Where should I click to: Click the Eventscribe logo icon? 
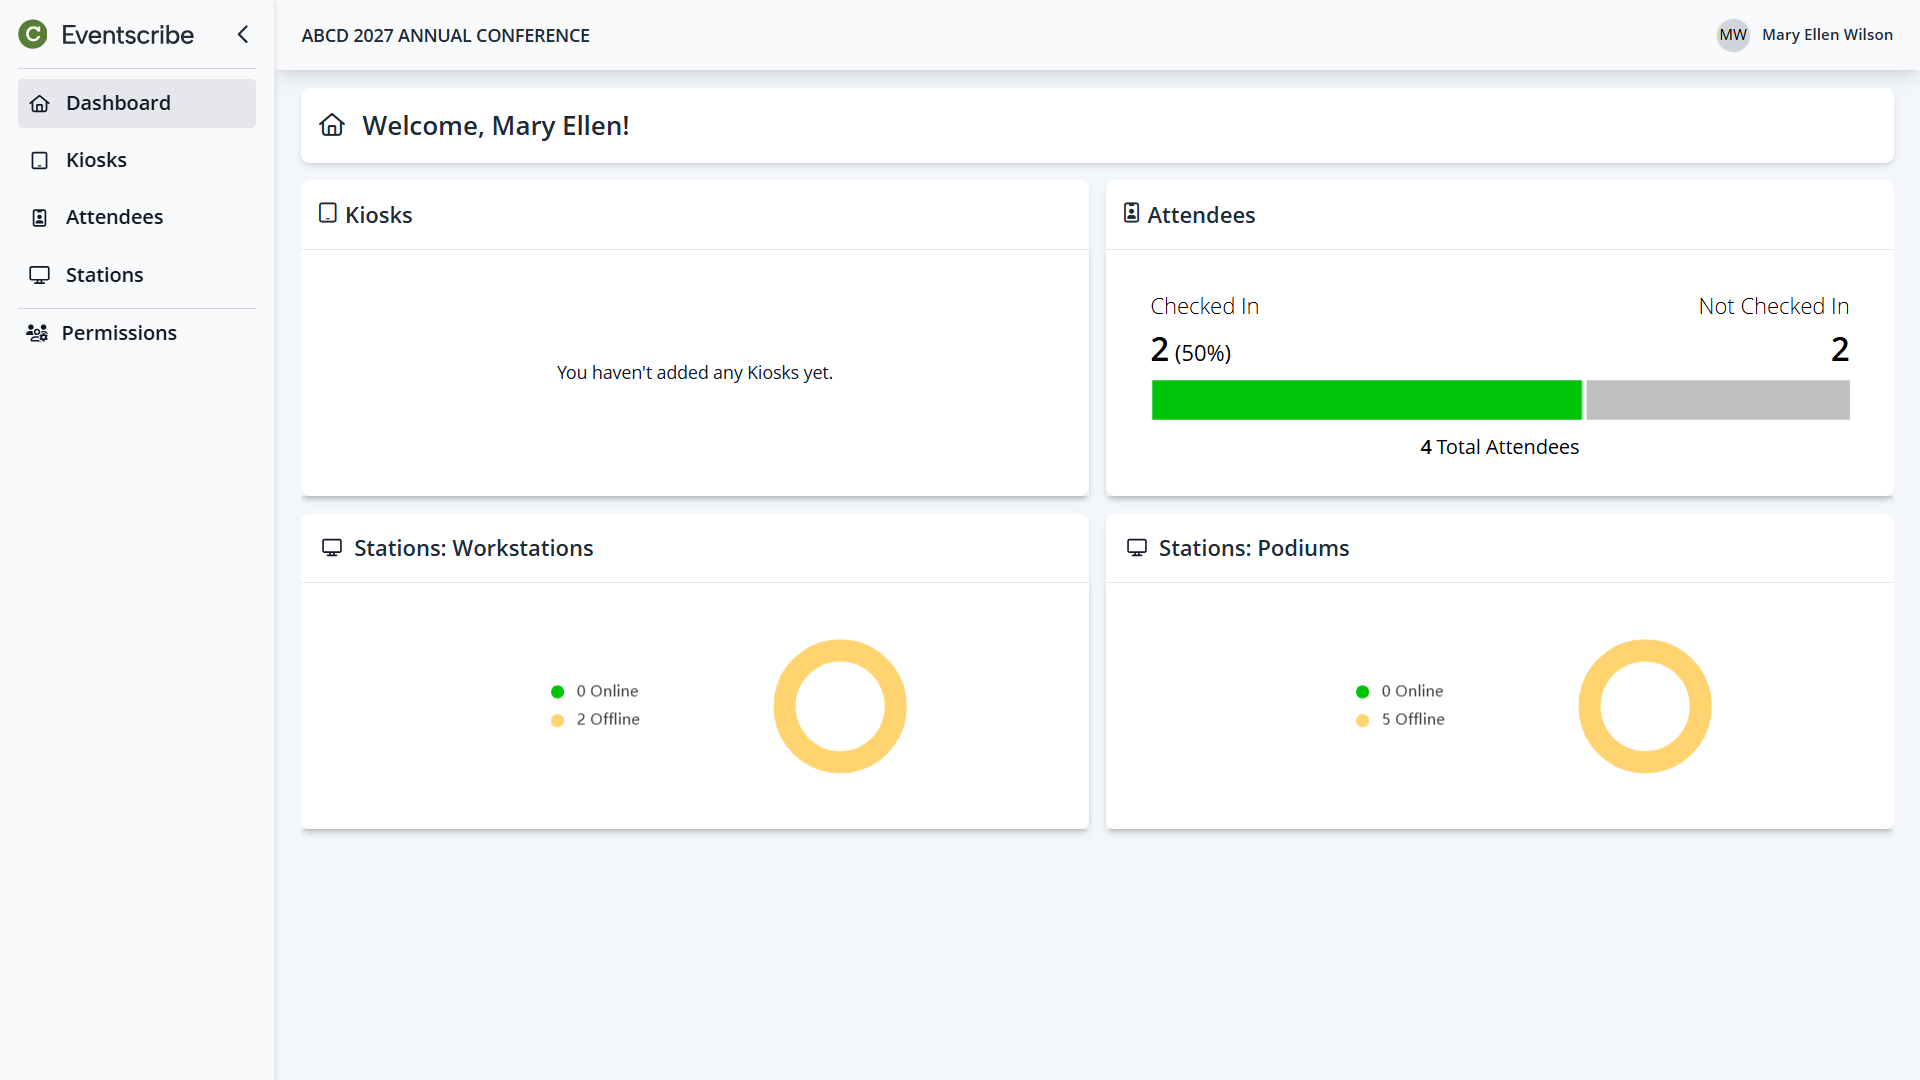pos(33,35)
